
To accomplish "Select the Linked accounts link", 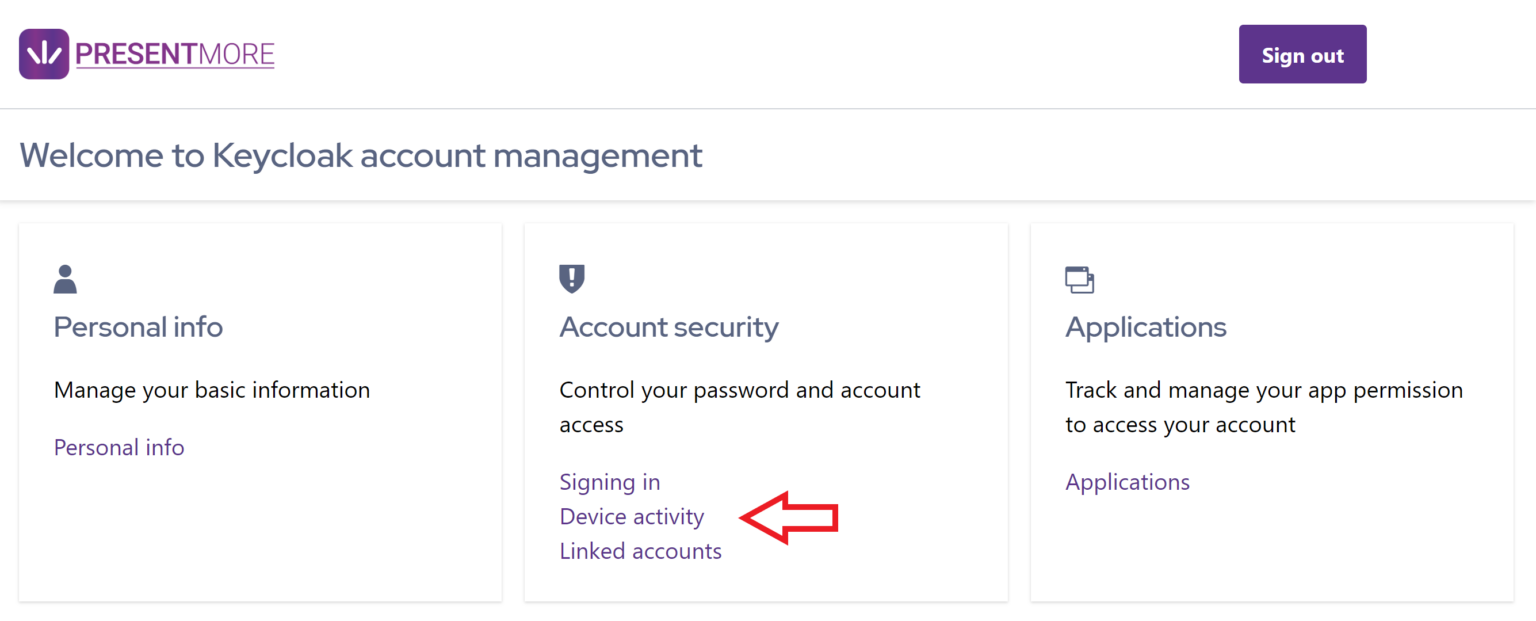I will (641, 551).
